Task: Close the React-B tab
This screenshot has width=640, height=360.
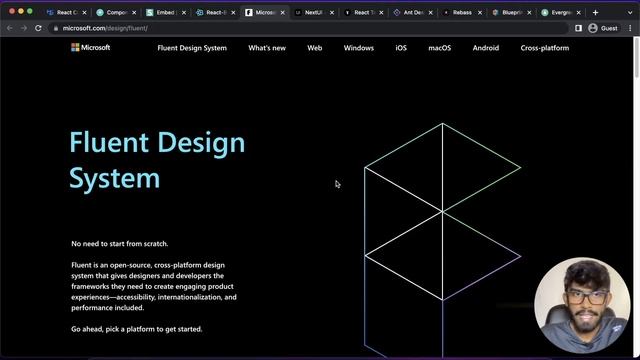Action: (x=233, y=13)
